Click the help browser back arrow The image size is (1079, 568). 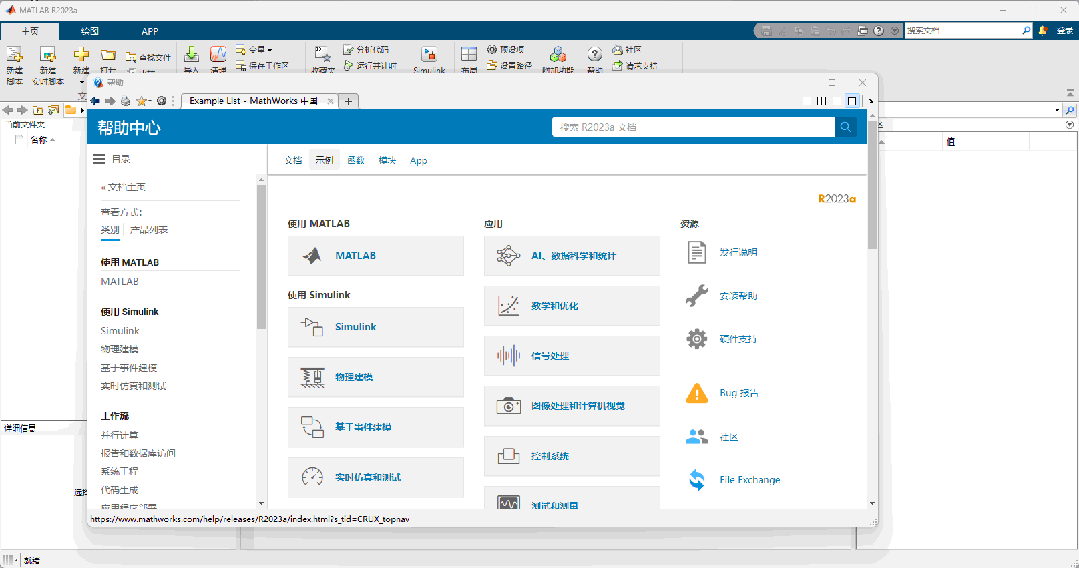point(95,101)
